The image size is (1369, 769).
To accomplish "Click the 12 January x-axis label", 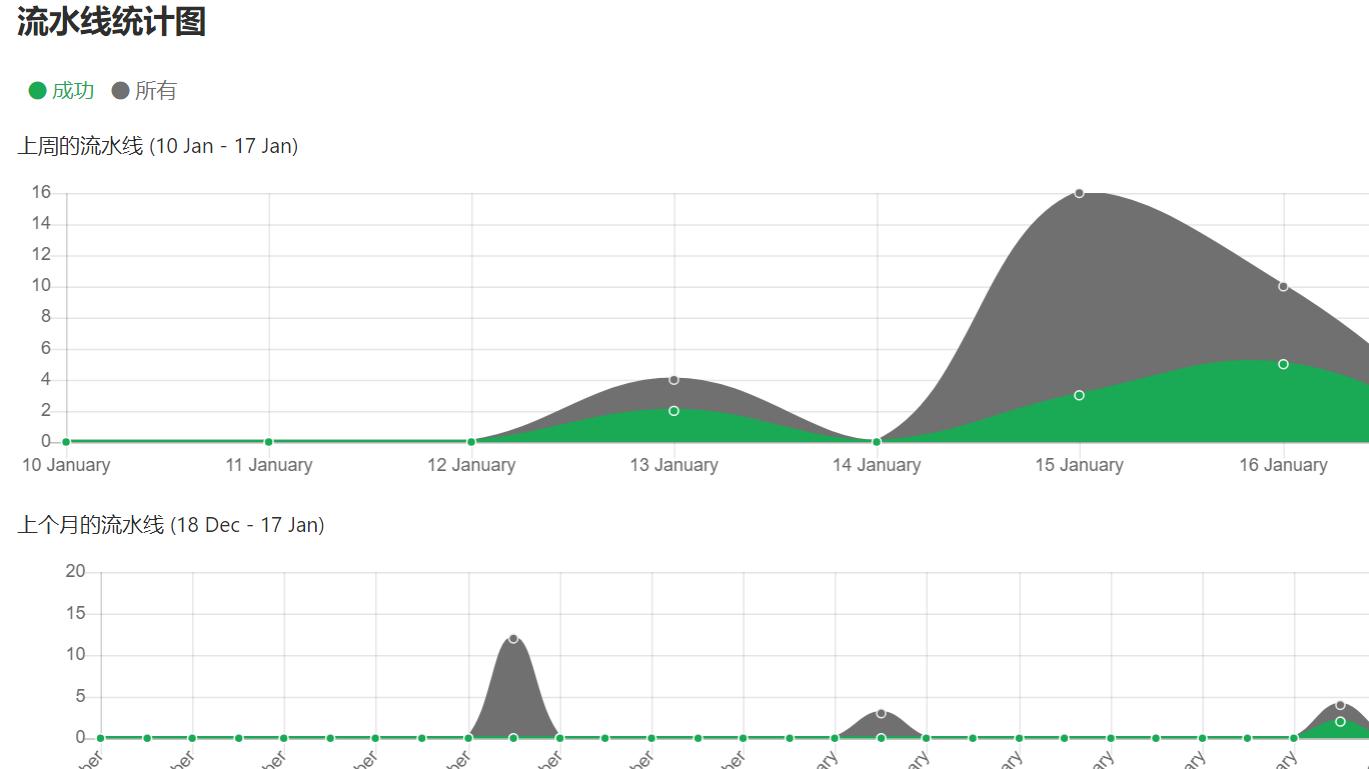I will pyautogui.click(x=471, y=465).
